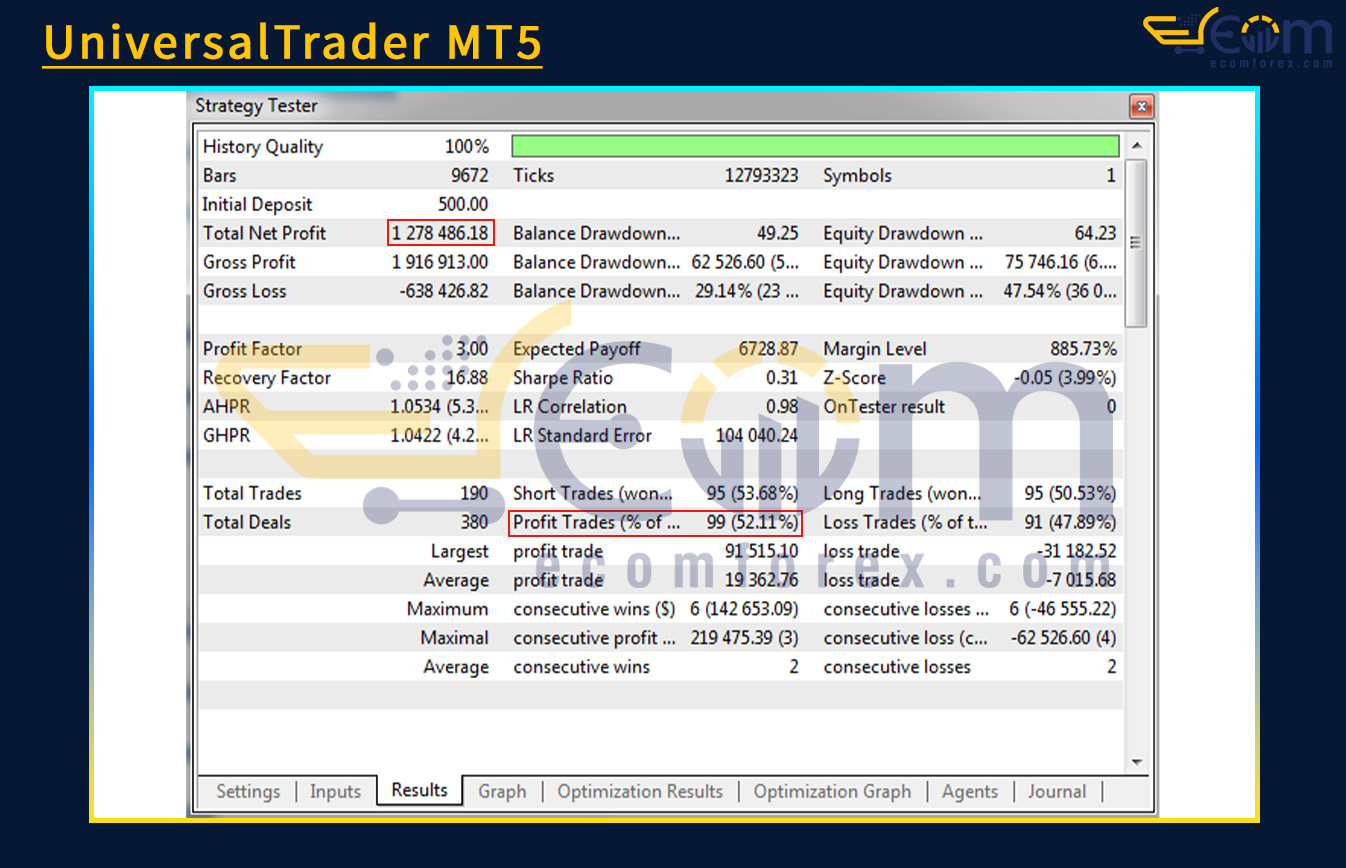The width and height of the screenshot is (1346, 868).
Task: Switch to Optimization Results tab
Action: pyautogui.click(x=640, y=791)
